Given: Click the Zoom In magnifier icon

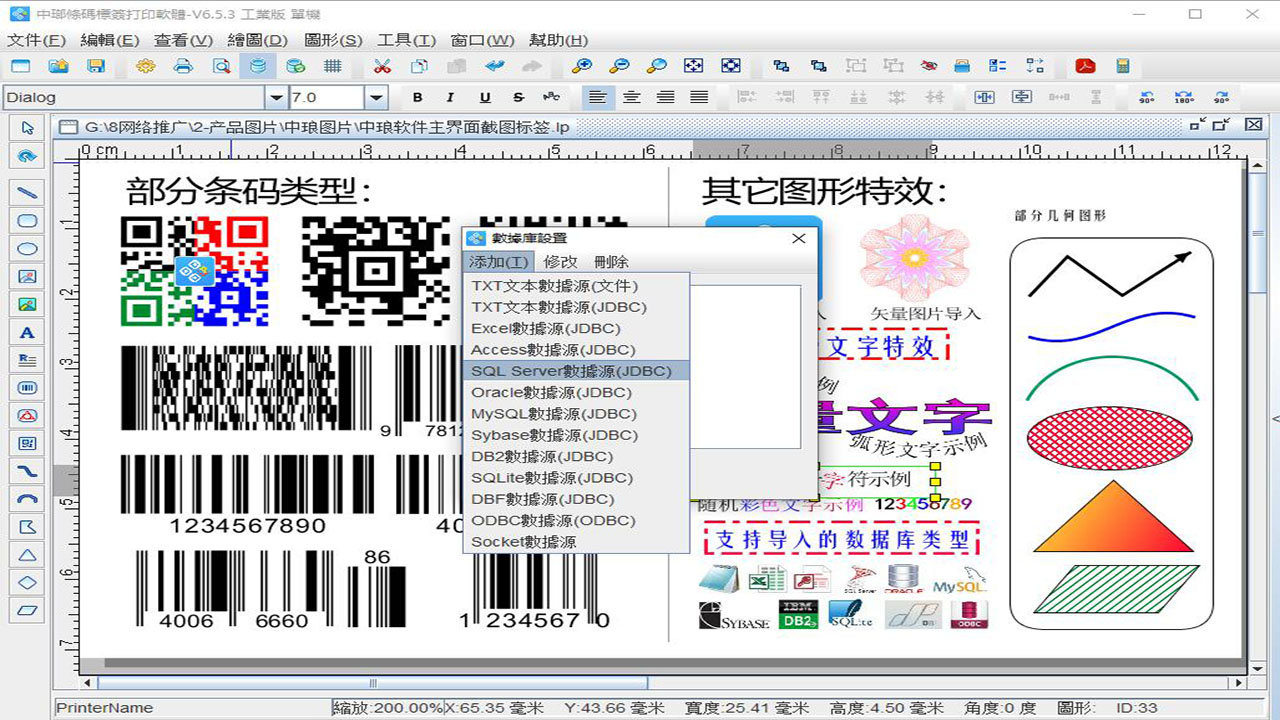Looking at the screenshot, I should click(582, 66).
